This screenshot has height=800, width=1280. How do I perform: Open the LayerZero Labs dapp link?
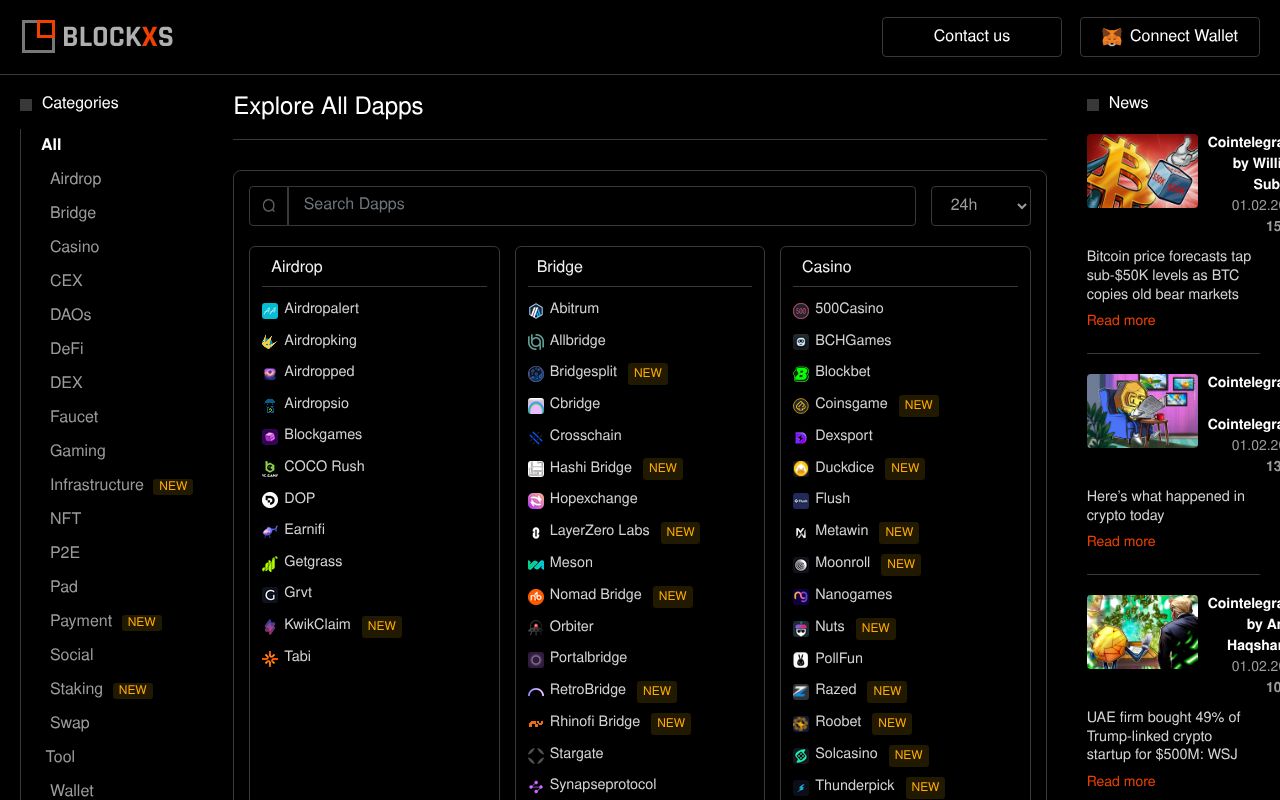tap(599, 531)
